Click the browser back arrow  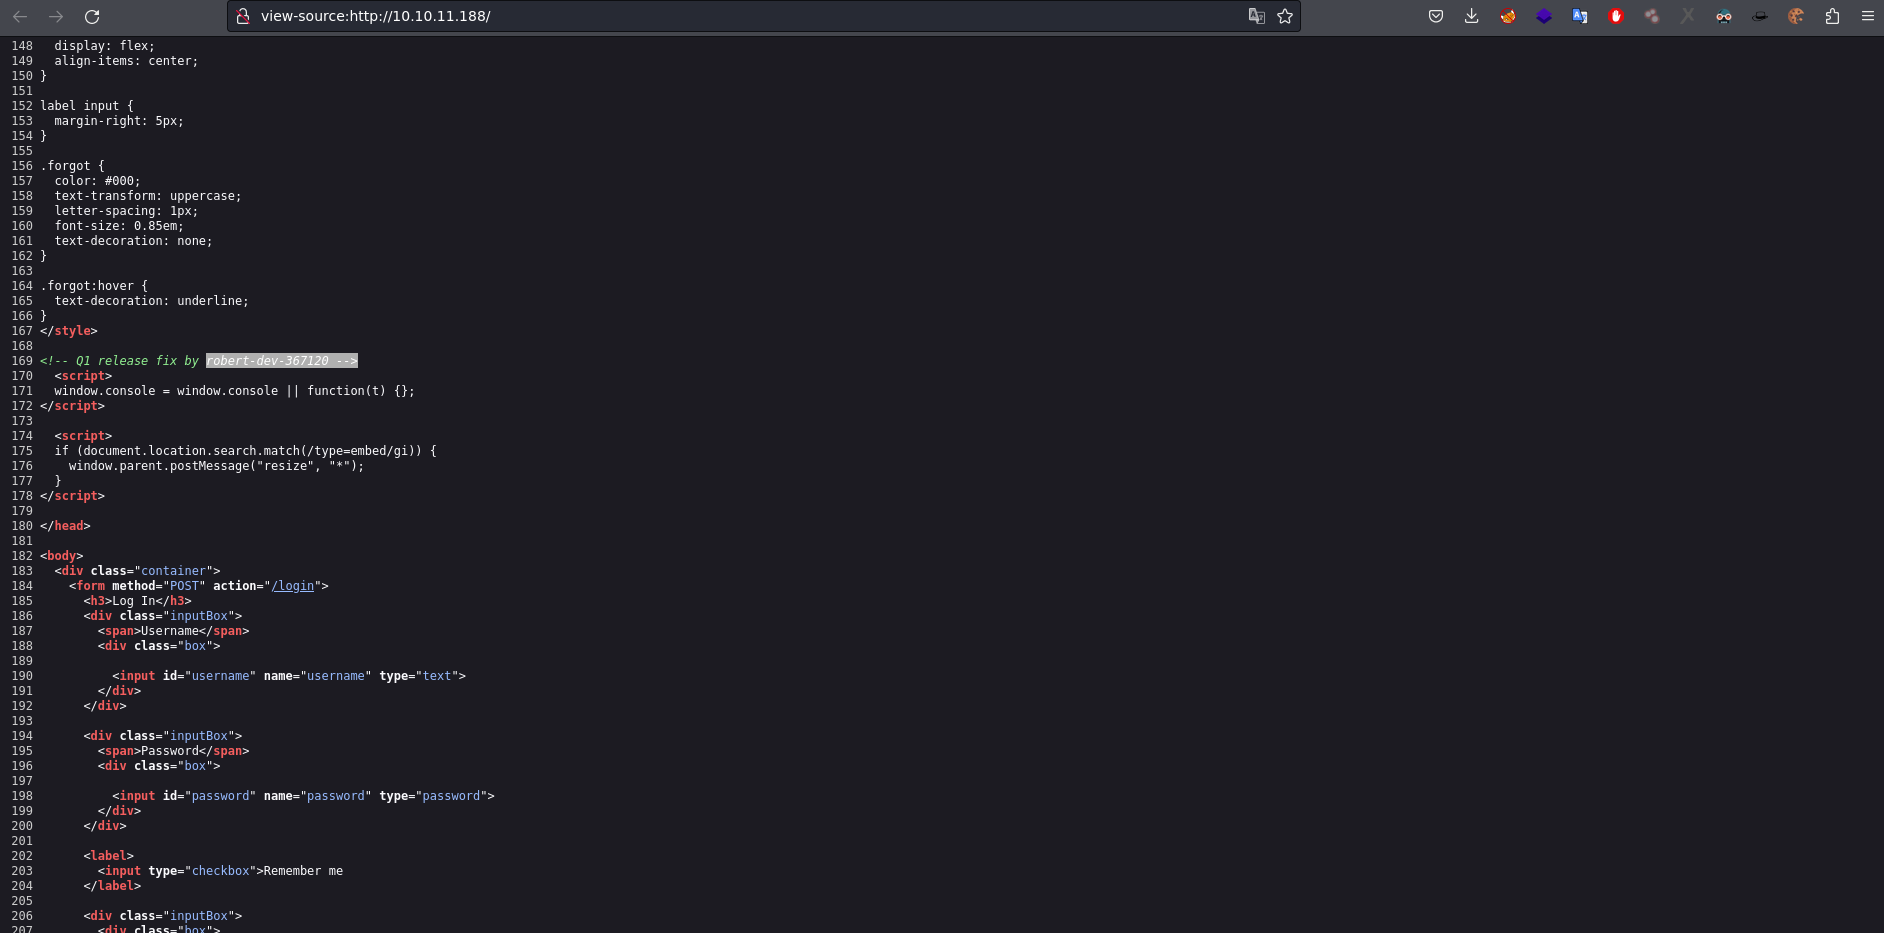pyautogui.click(x=20, y=16)
